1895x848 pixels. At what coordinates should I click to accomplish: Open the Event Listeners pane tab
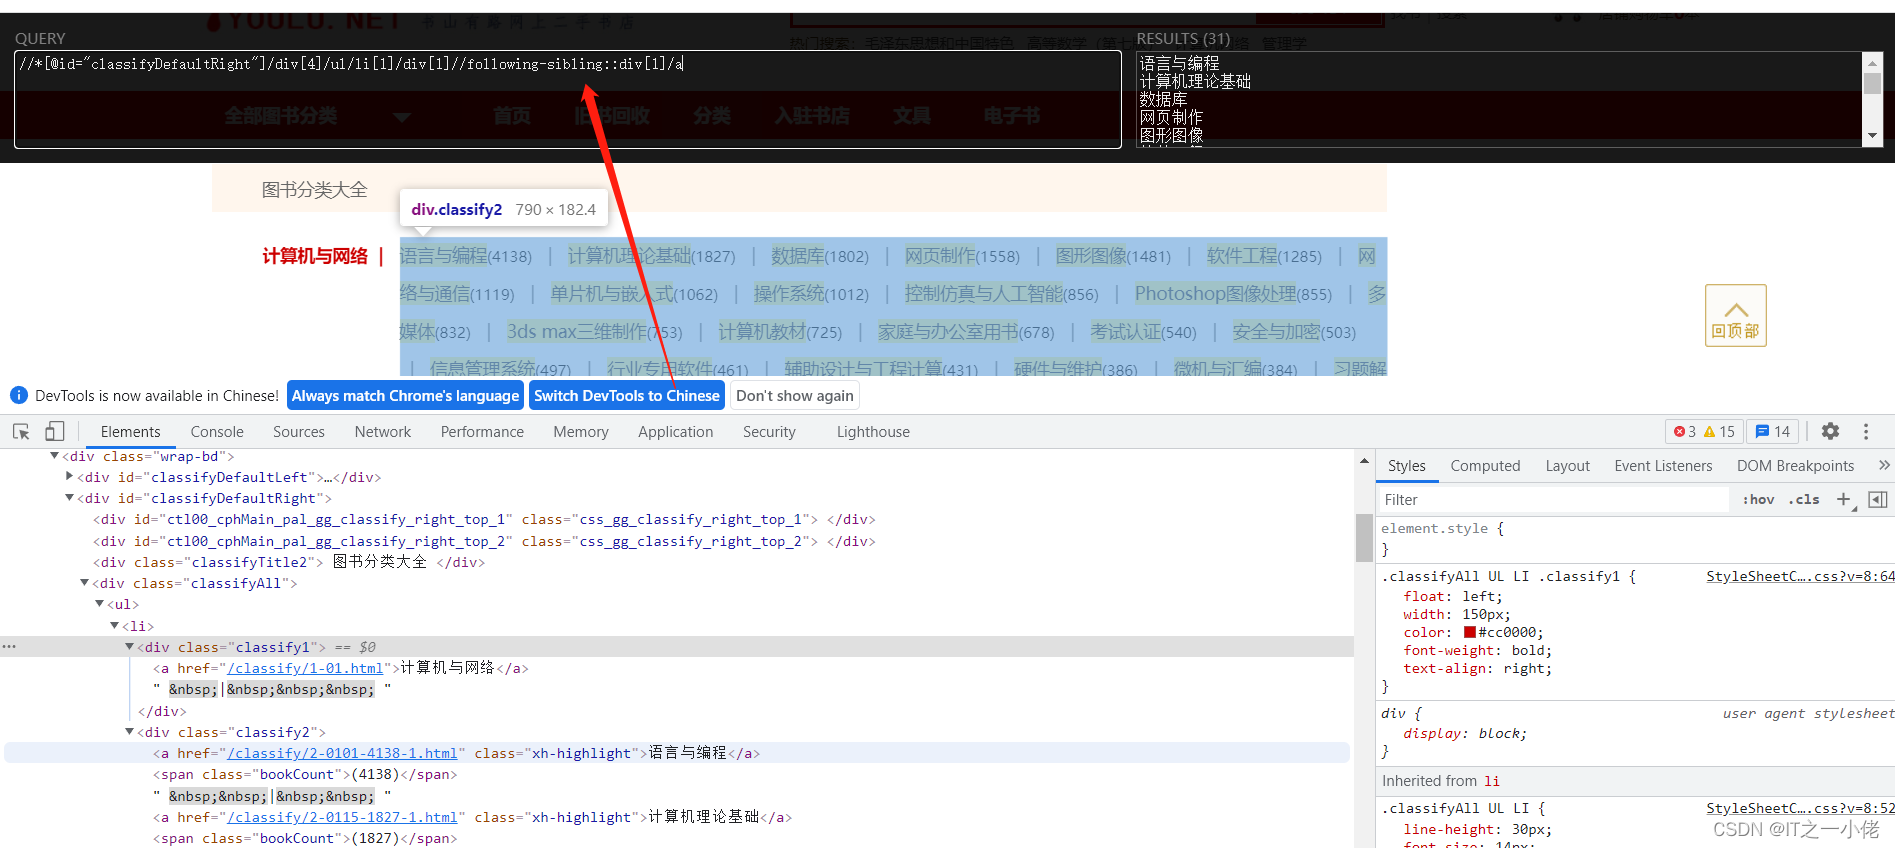click(1663, 465)
